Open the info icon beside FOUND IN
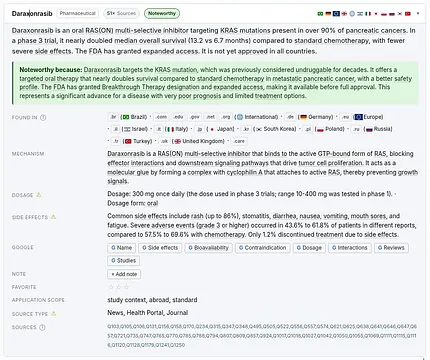 [x=43, y=118]
